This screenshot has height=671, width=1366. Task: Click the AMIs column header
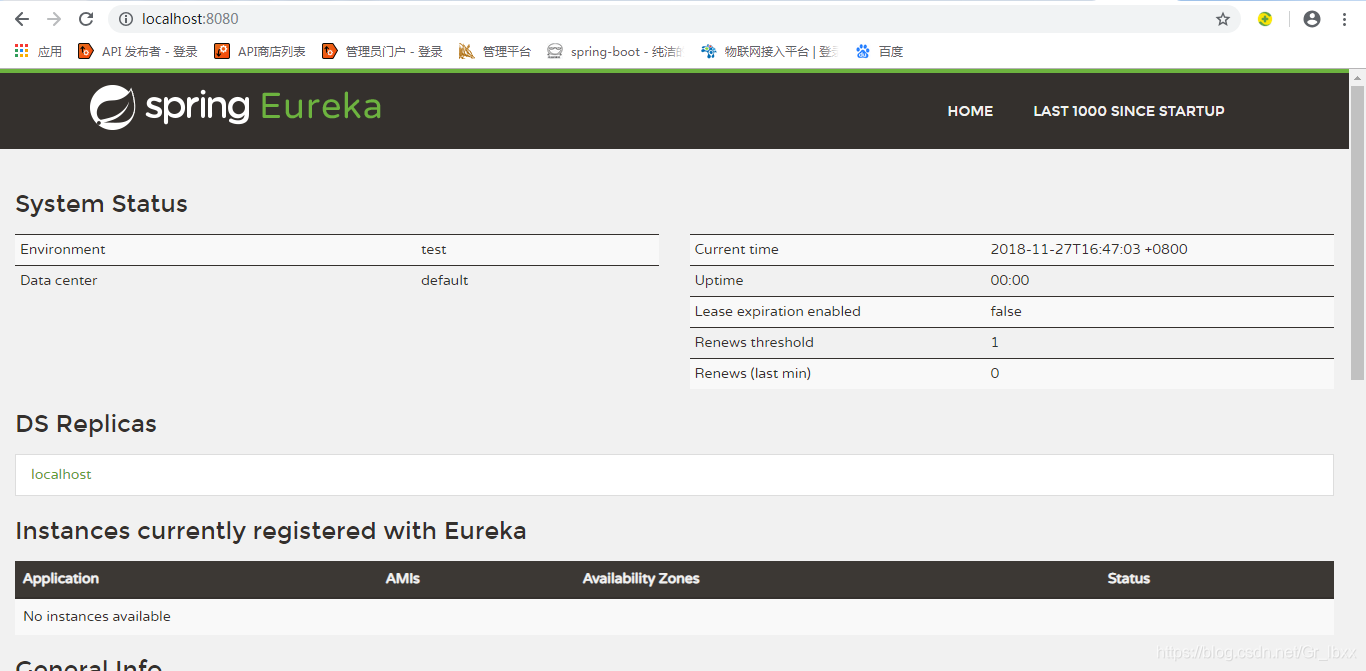(402, 578)
